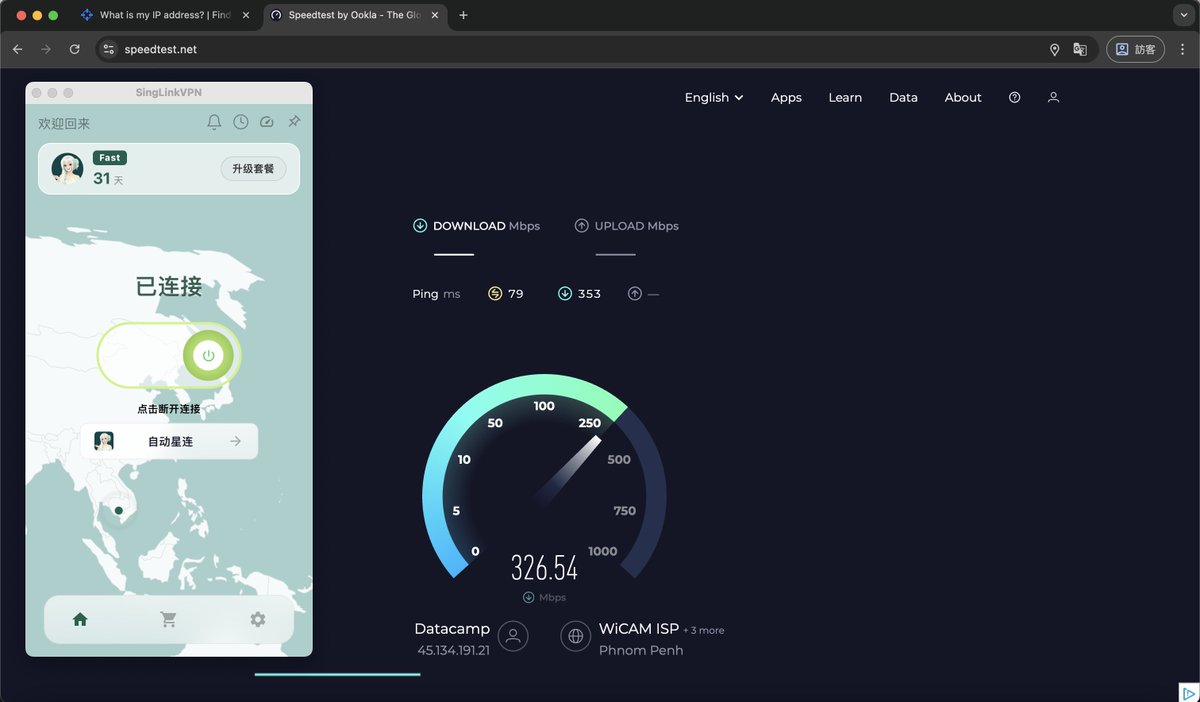This screenshot has width=1200, height=702.
Task: Open the Learn menu on Speedtest
Action: tap(845, 98)
